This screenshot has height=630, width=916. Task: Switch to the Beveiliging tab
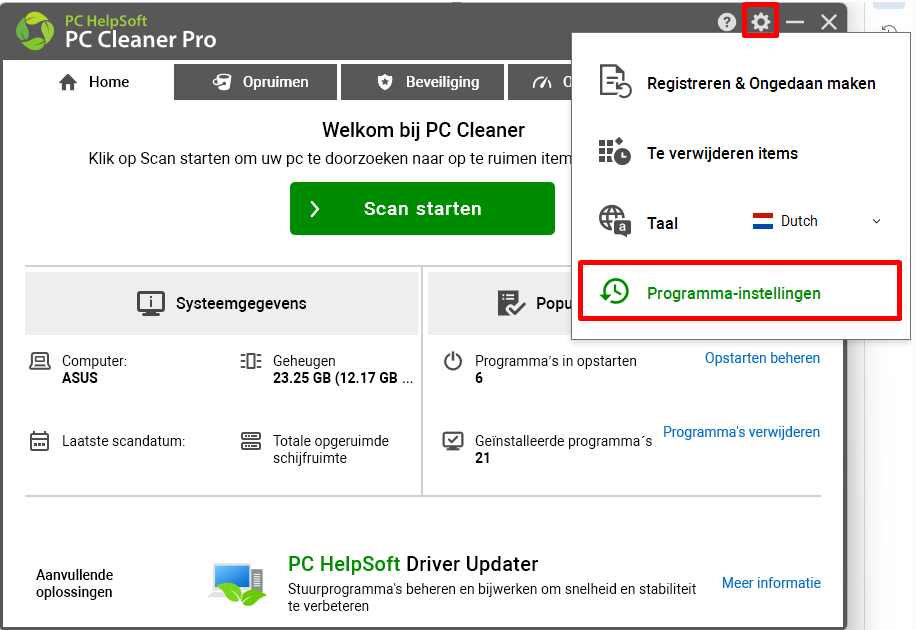[x=422, y=82]
